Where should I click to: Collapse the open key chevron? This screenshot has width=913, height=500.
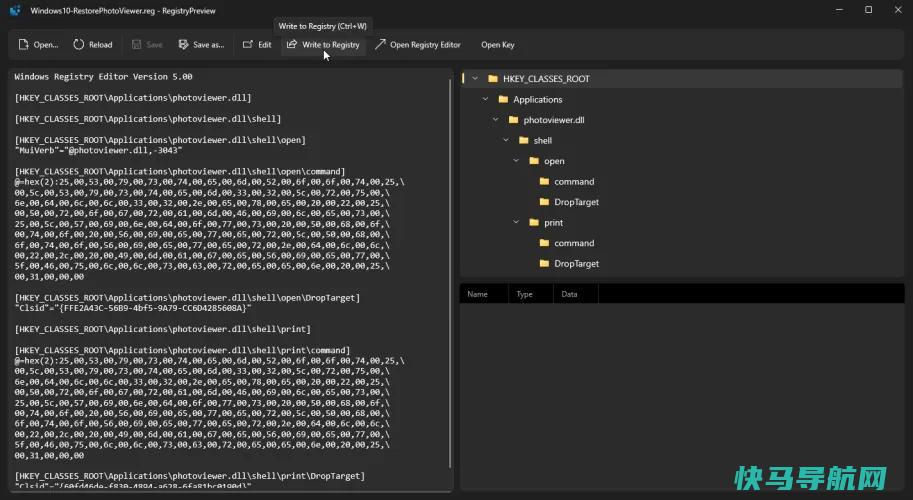(516, 161)
